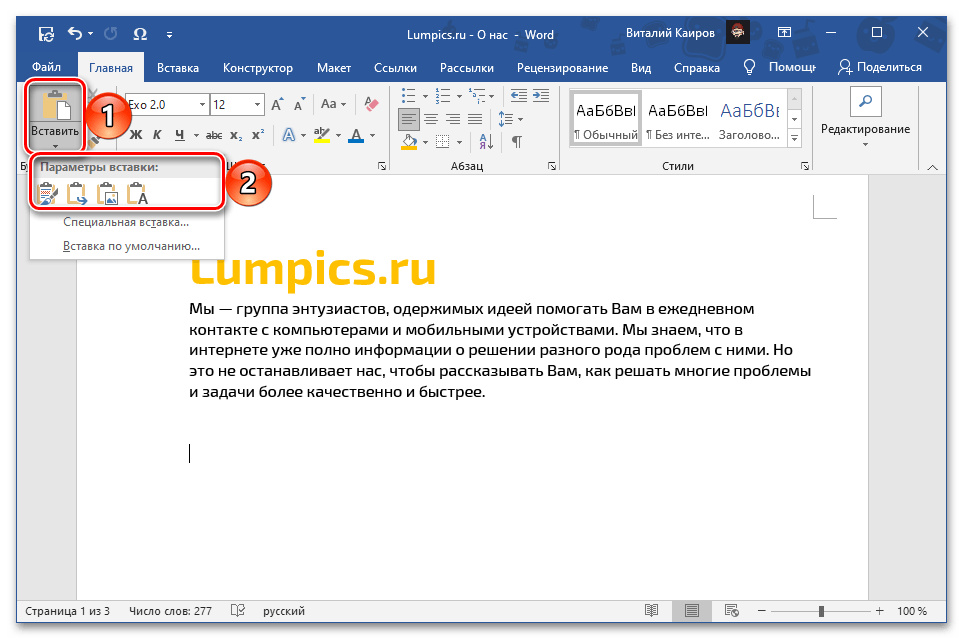Click Специальная вставка menu entry

tap(126, 222)
